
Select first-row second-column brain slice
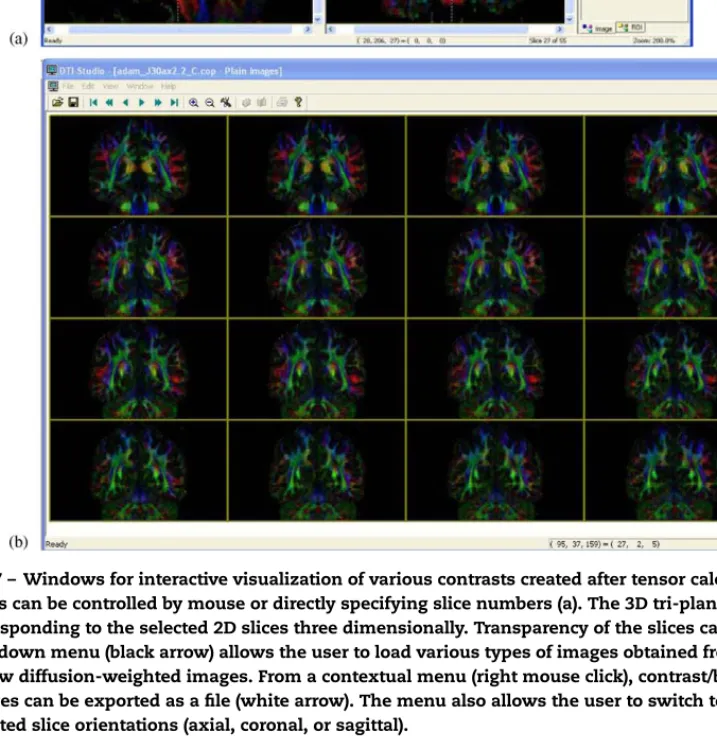click(317, 165)
